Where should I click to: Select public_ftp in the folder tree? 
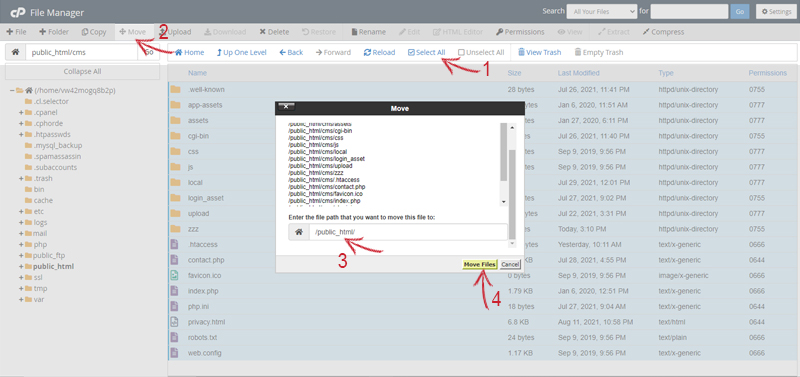[x=49, y=255]
